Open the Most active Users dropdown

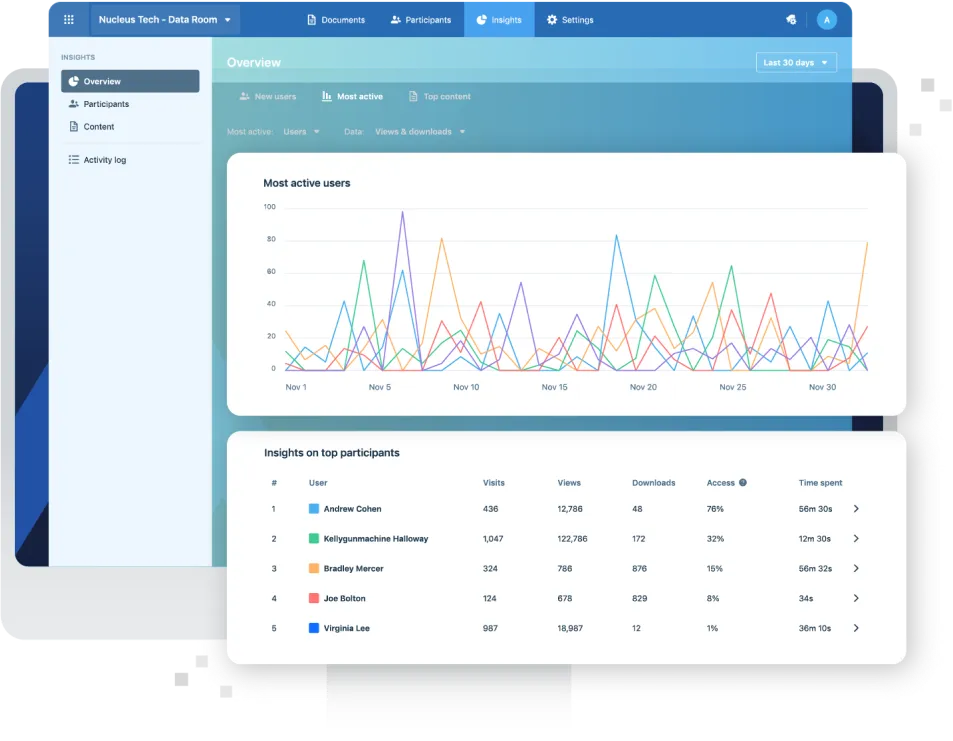301,131
